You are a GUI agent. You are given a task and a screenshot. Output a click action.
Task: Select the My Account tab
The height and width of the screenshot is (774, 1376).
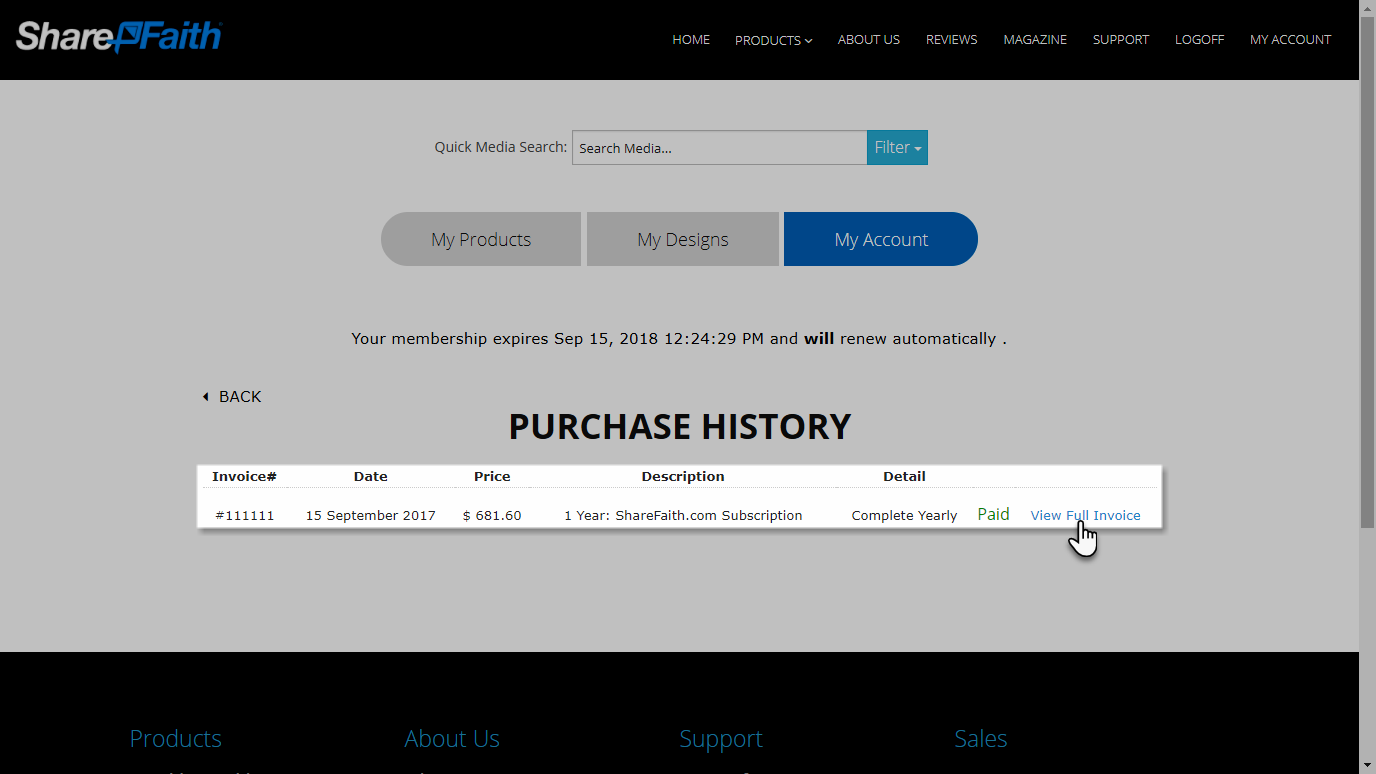[x=881, y=239]
